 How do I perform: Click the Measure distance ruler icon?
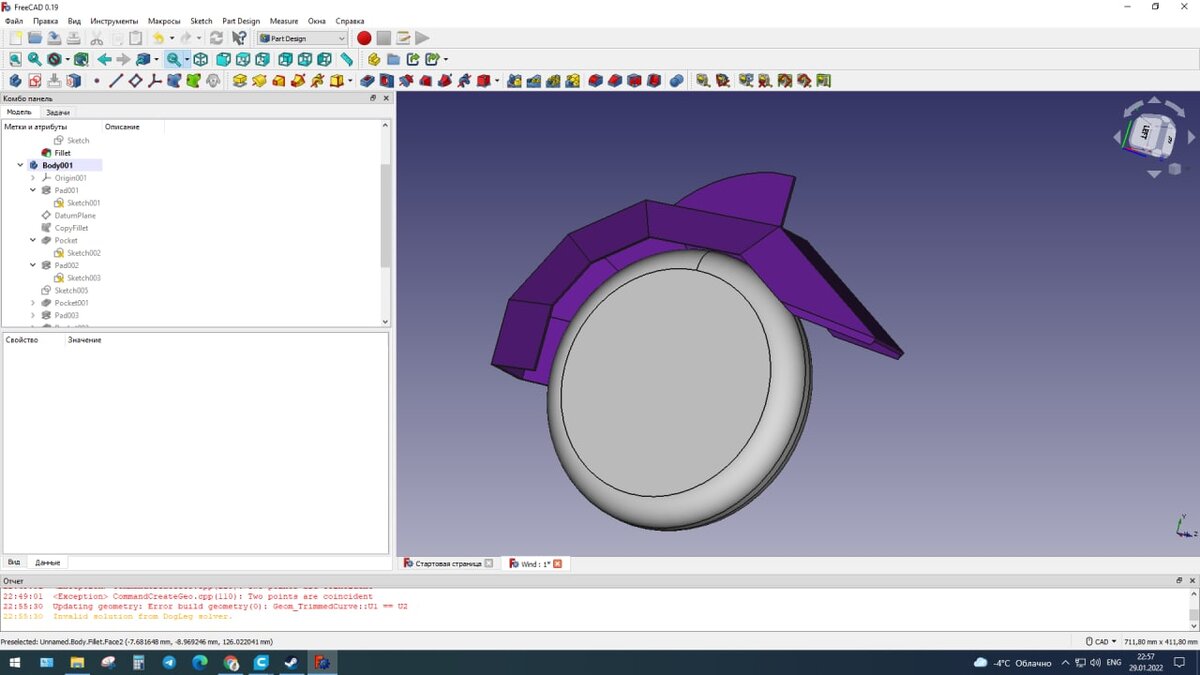coord(346,60)
